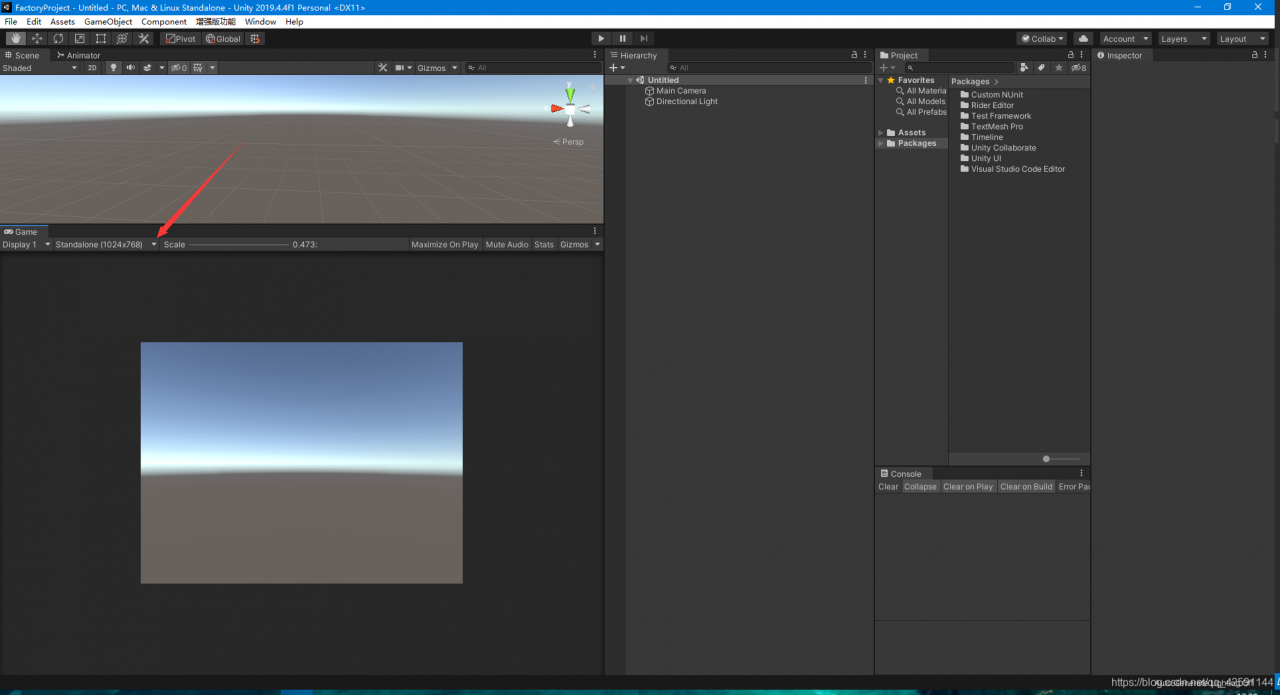Select the Rotate tool
This screenshot has width=1280, height=695.
pos(58,39)
